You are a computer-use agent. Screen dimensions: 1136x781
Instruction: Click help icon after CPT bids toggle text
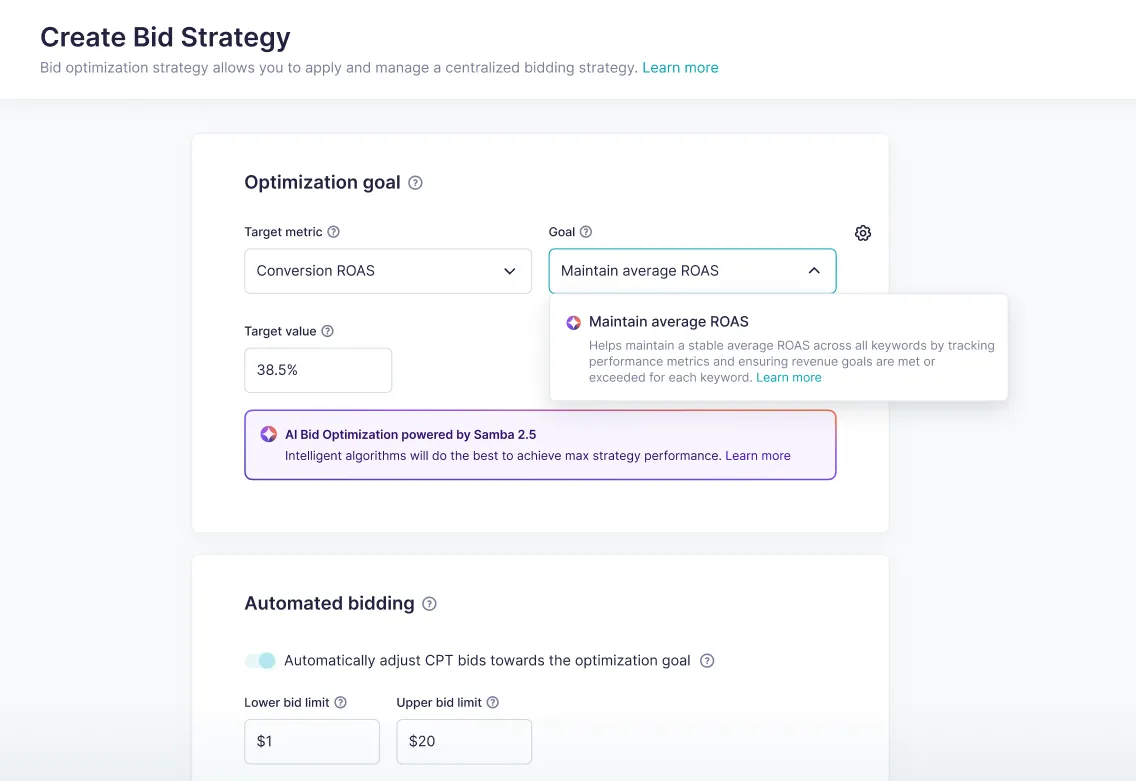click(707, 661)
